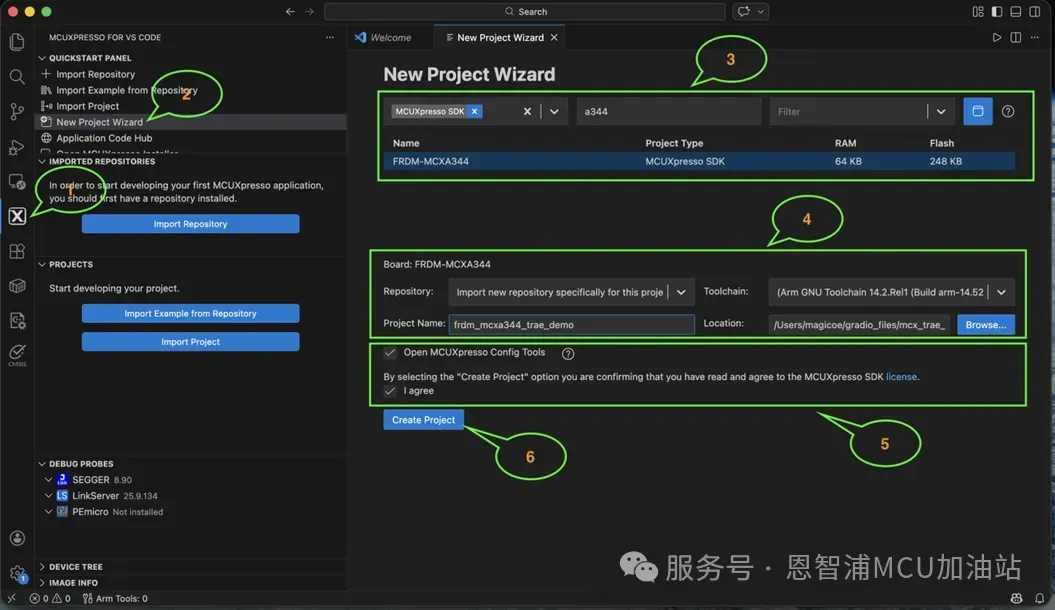Click Import Repository in Quickstart Panel
The image size is (1055, 610).
point(96,74)
